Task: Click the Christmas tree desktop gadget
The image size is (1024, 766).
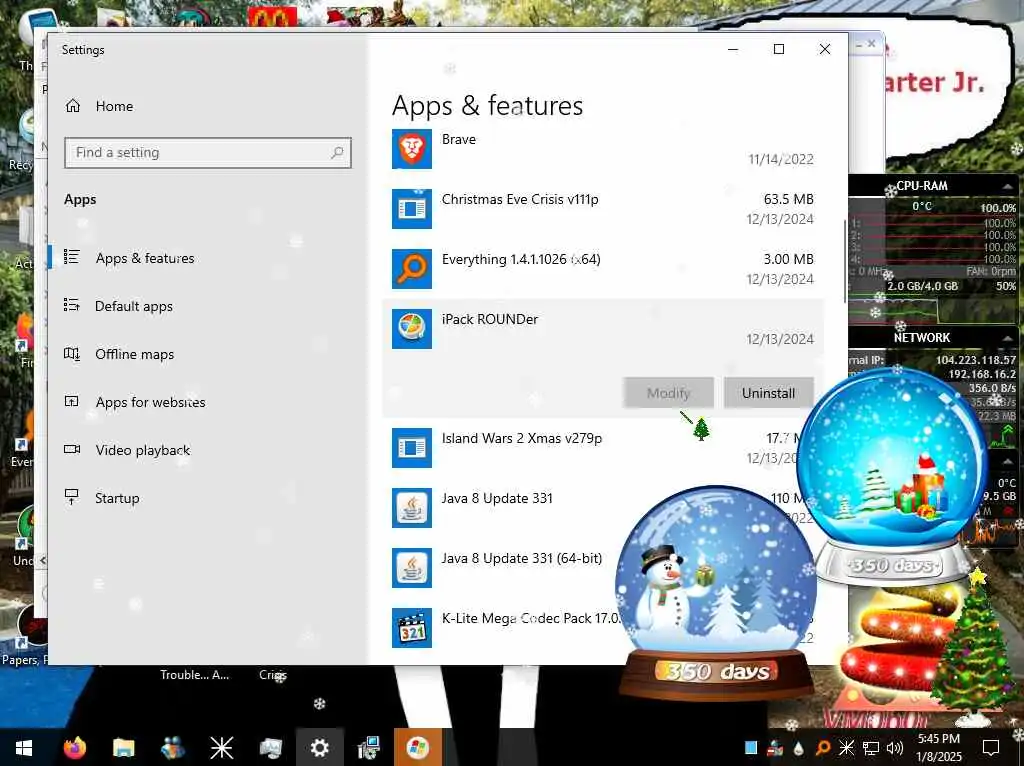Action: 973,646
